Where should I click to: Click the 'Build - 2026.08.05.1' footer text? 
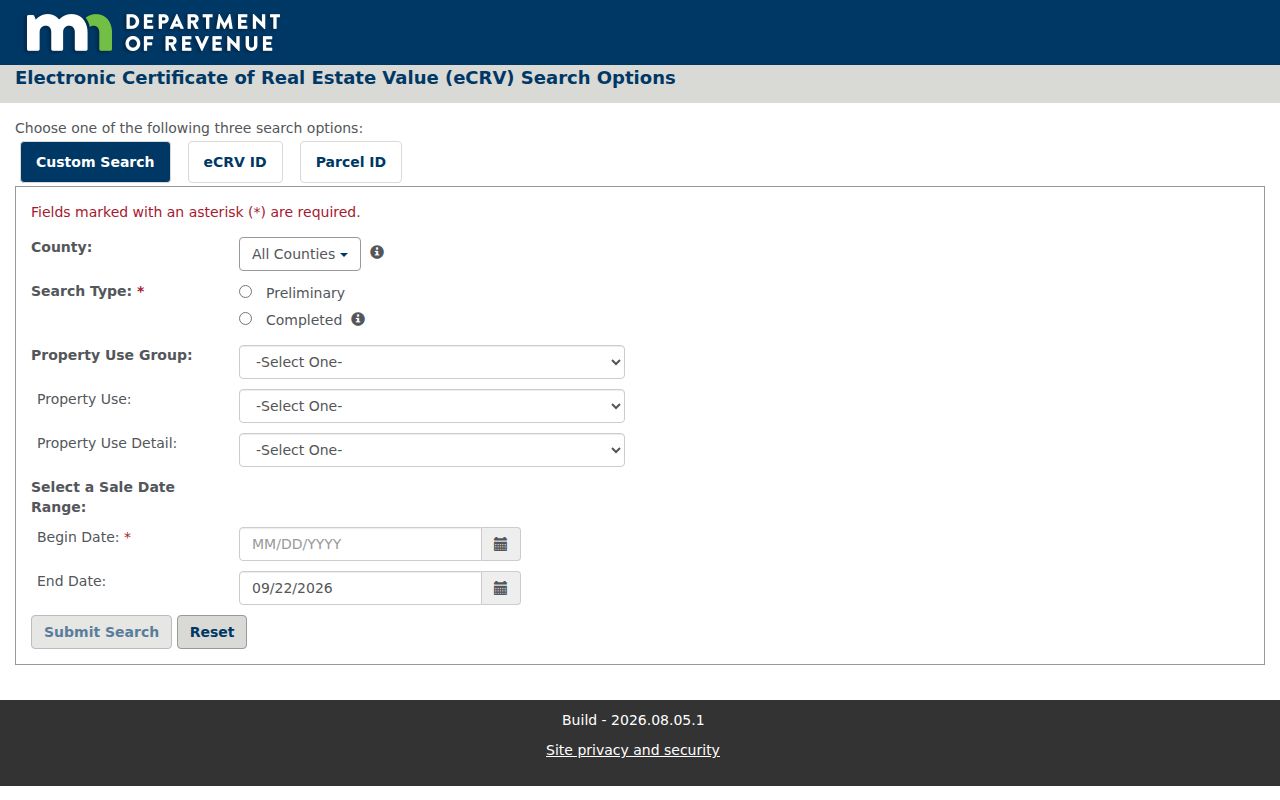pos(633,720)
